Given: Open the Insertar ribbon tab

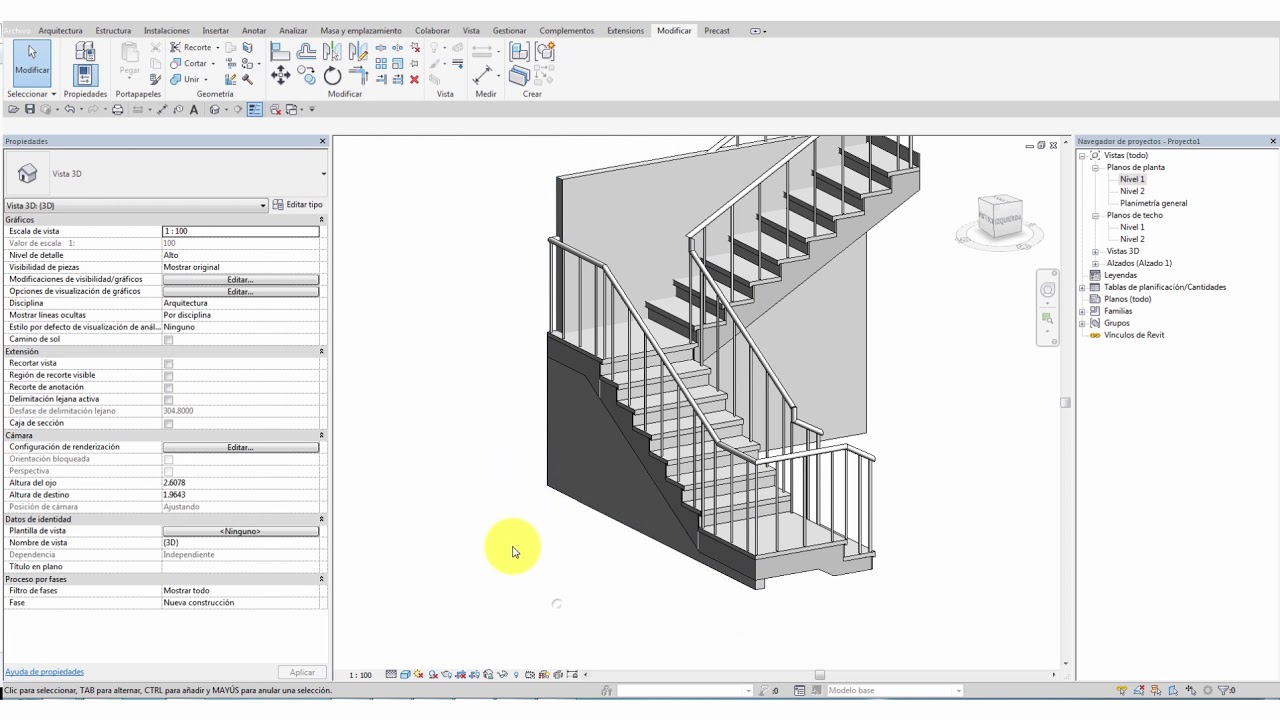Looking at the screenshot, I should pyautogui.click(x=215, y=31).
